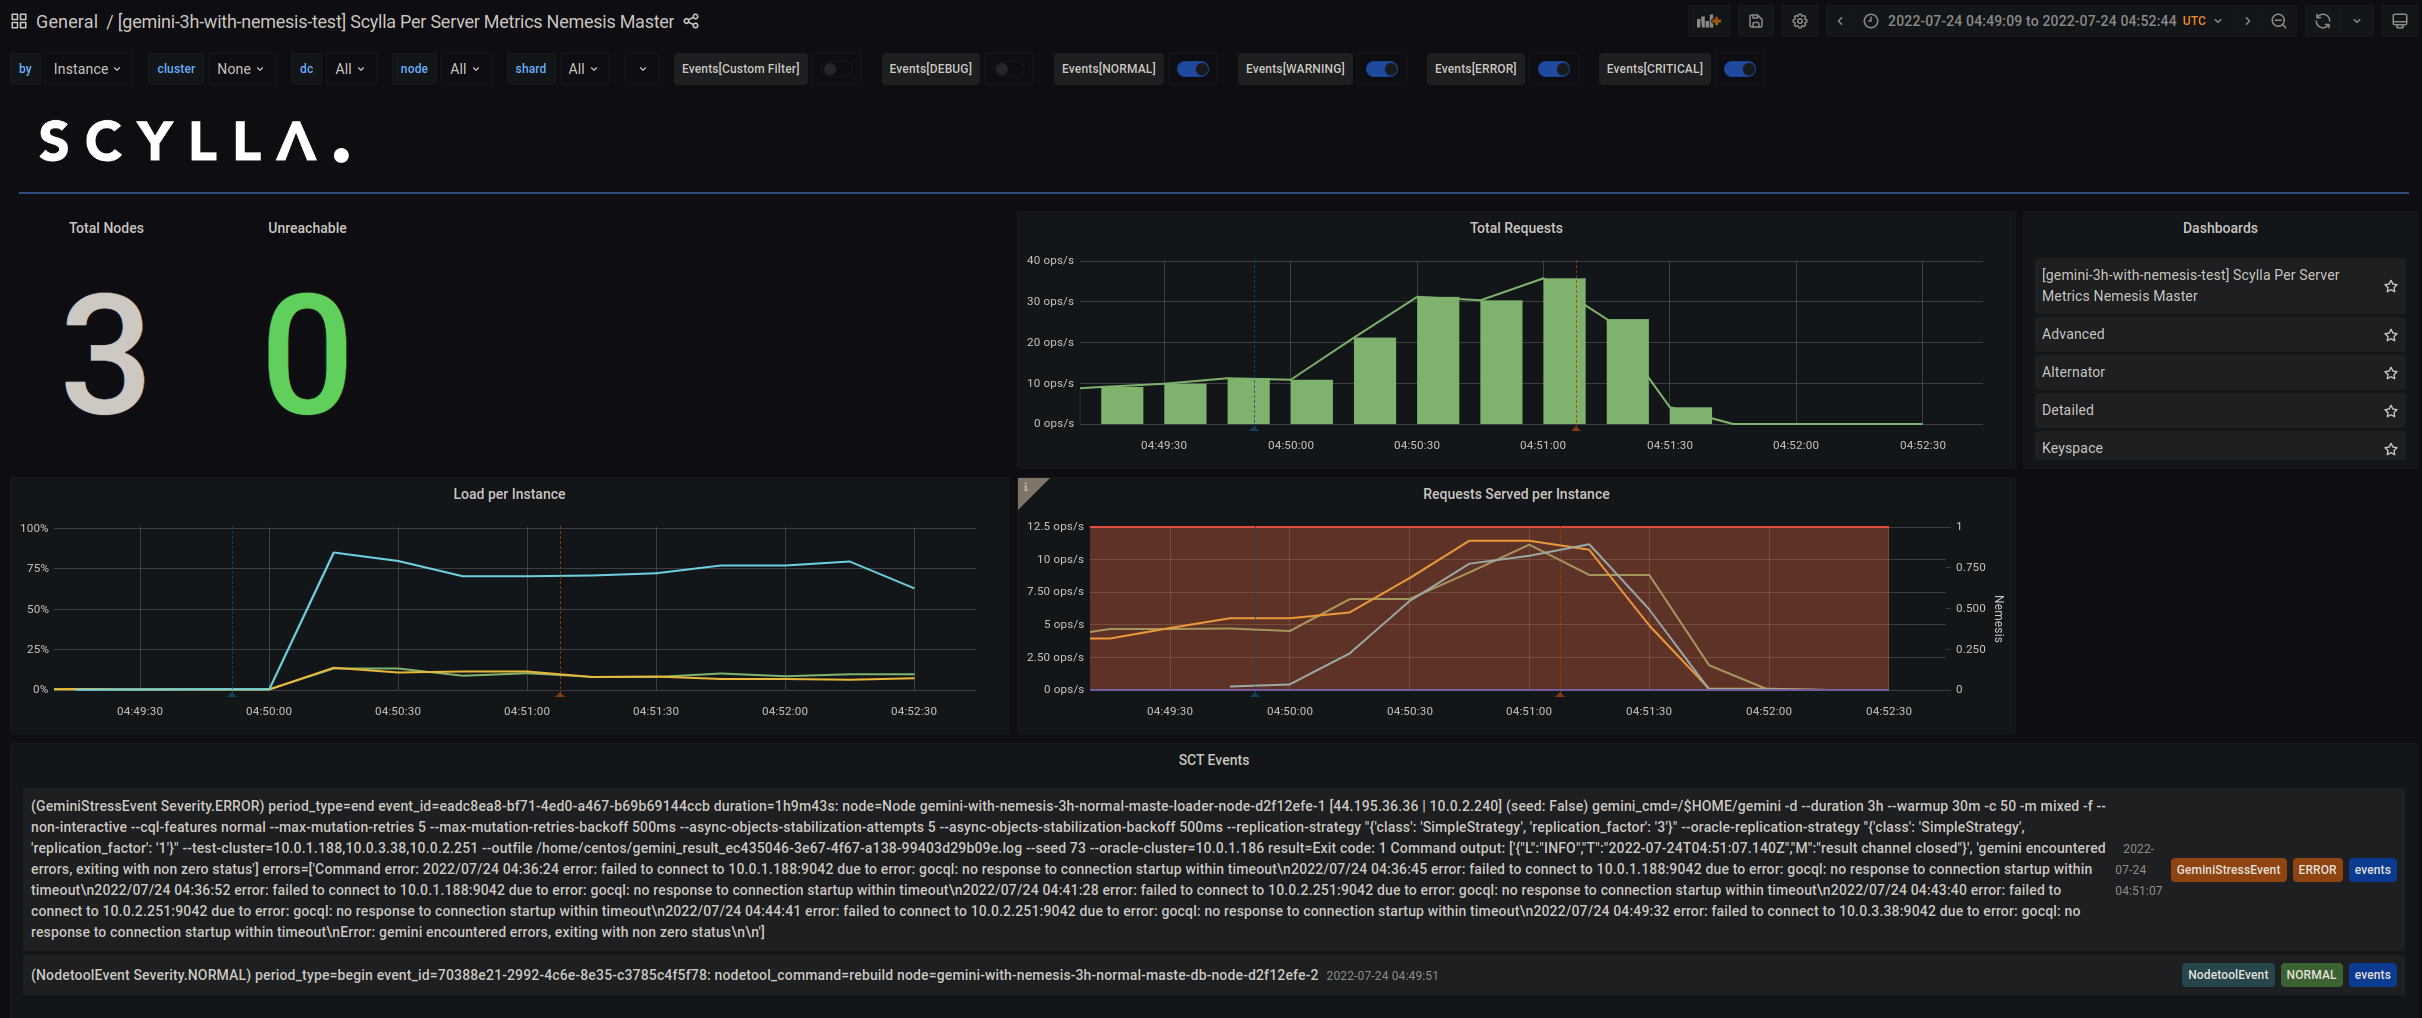Star the Keyspace dashboard
2422x1018 pixels.
[x=2391, y=449]
